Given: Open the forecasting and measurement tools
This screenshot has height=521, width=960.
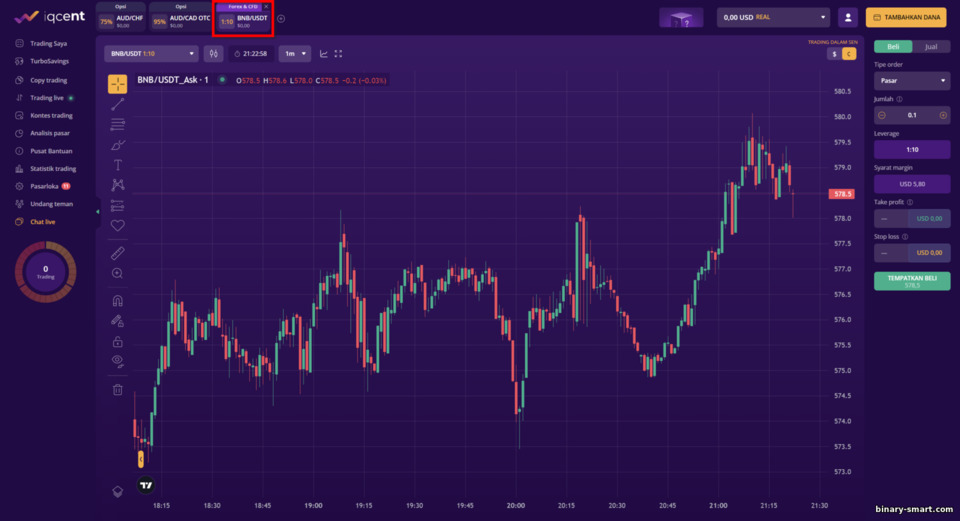Looking at the screenshot, I should coord(118,205).
